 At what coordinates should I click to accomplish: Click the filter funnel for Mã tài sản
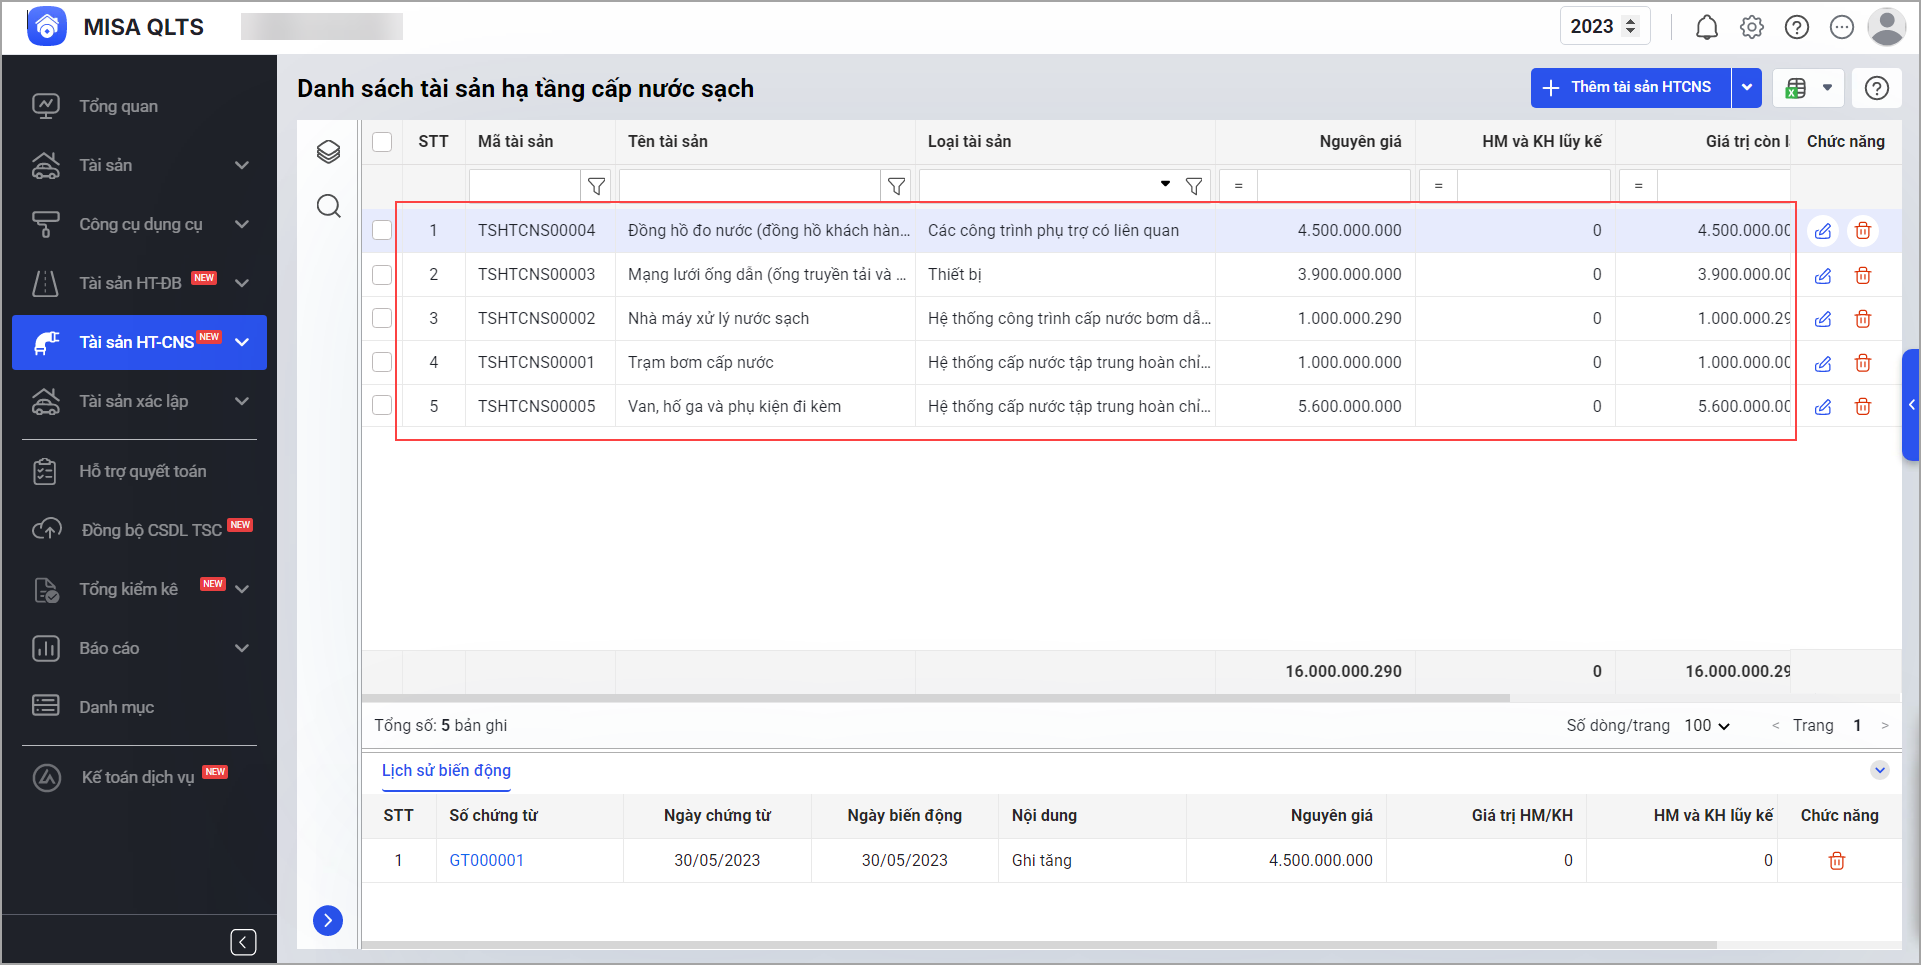(x=596, y=186)
